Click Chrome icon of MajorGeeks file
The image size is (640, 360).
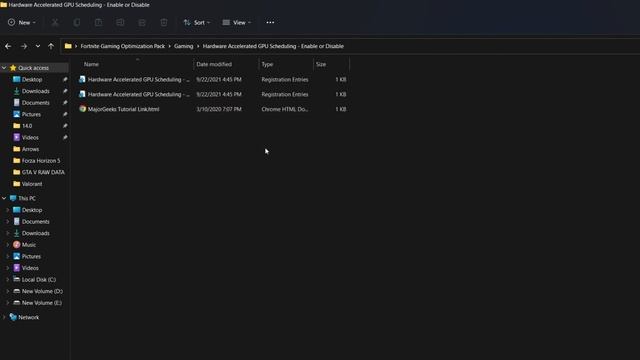click(x=82, y=109)
